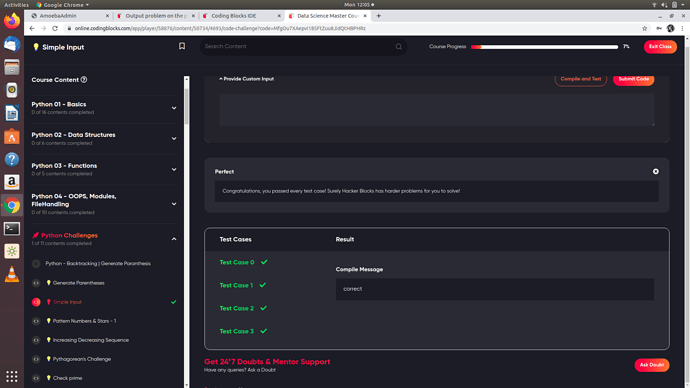Toggle the status circle for Simple Input

(x=36, y=302)
